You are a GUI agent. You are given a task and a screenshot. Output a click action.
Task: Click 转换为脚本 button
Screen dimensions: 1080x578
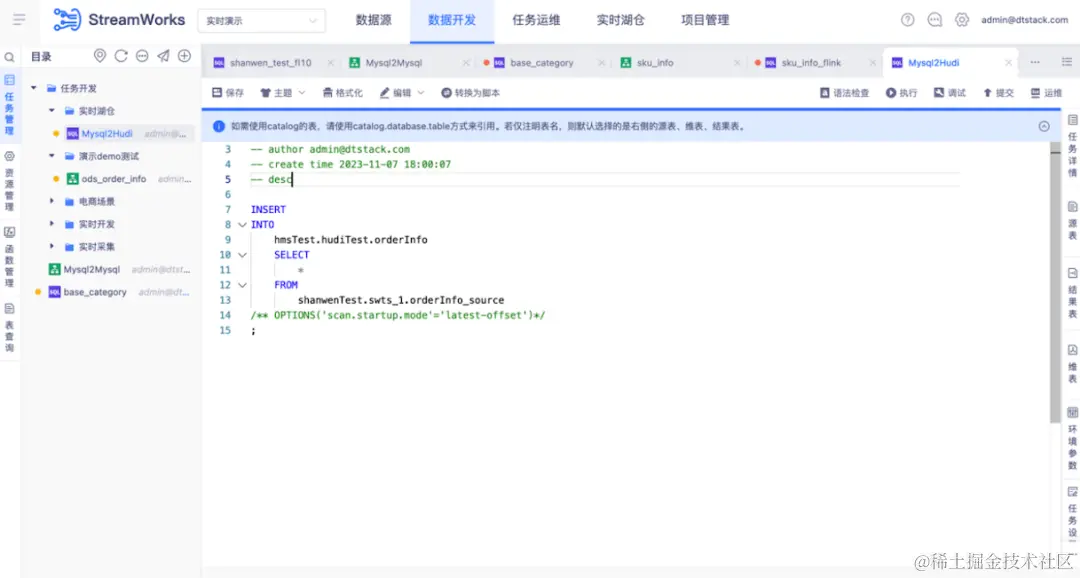click(470, 92)
